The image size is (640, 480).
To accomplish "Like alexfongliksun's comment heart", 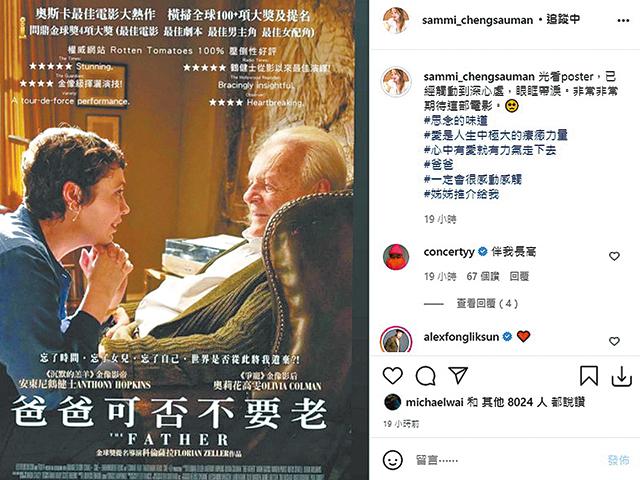I will click(x=614, y=341).
